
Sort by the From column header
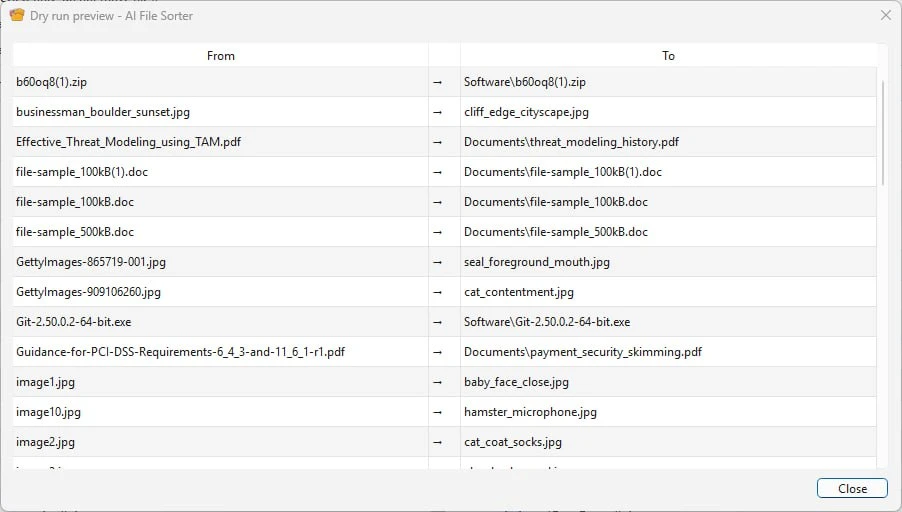220,56
